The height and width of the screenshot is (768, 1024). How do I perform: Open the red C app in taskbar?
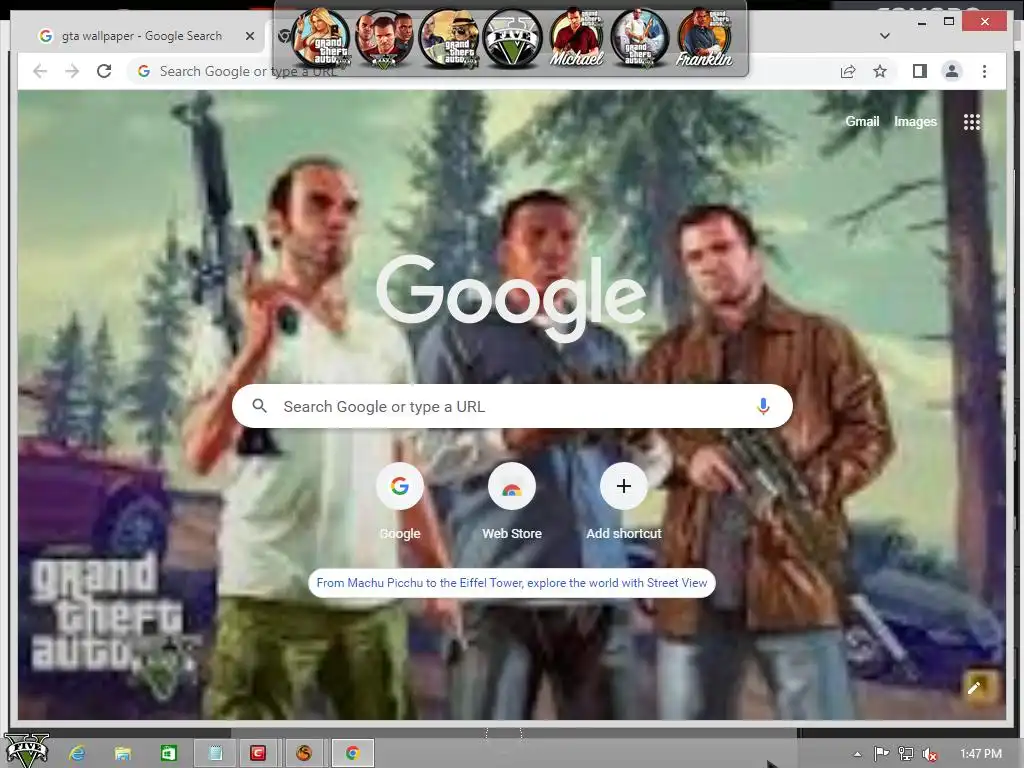click(259, 754)
